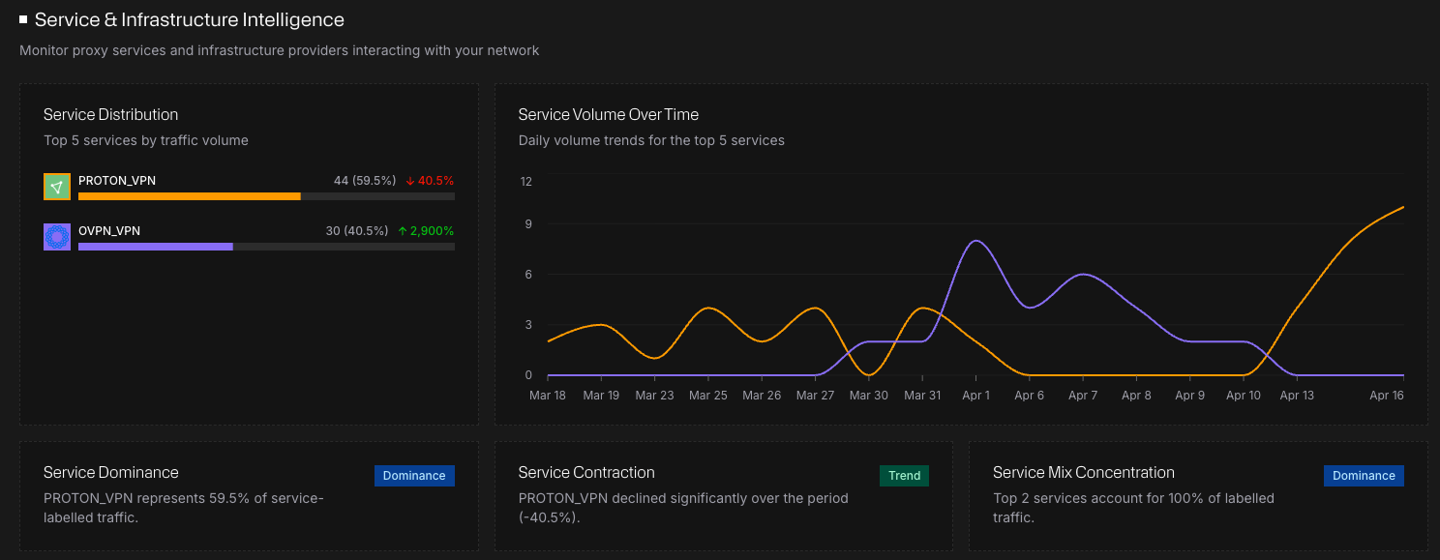Select the OVPN_VPN label text
Screen dimensions: 1440x560
[x=109, y=231]
